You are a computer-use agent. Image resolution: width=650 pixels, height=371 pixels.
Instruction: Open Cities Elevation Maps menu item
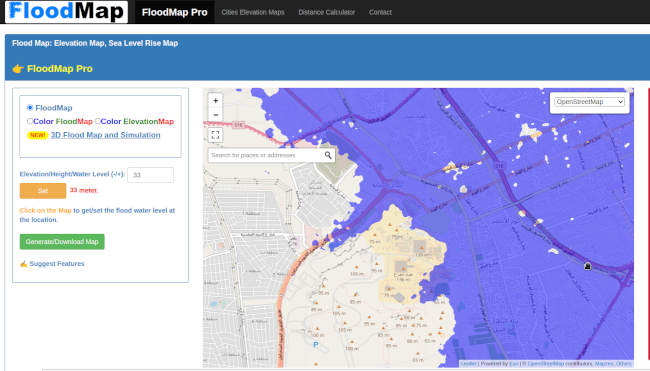click(253, 12)
